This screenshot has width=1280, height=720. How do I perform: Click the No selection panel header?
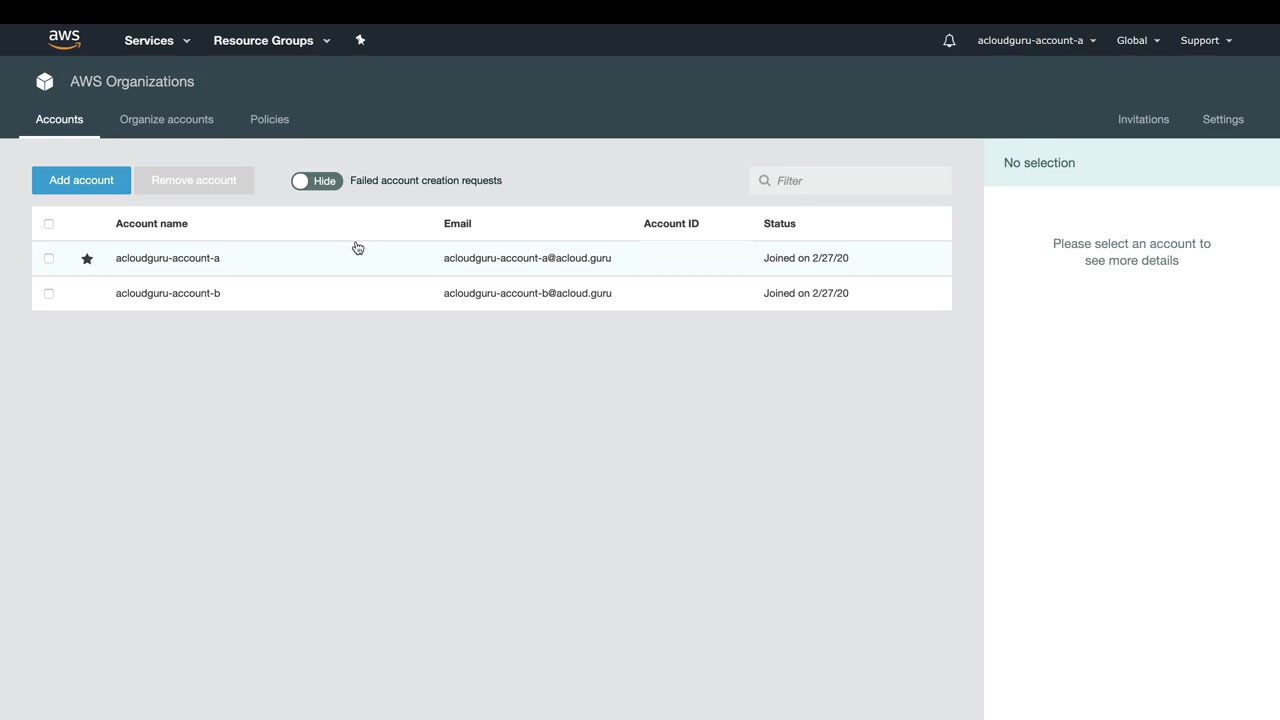point(1132,163)
